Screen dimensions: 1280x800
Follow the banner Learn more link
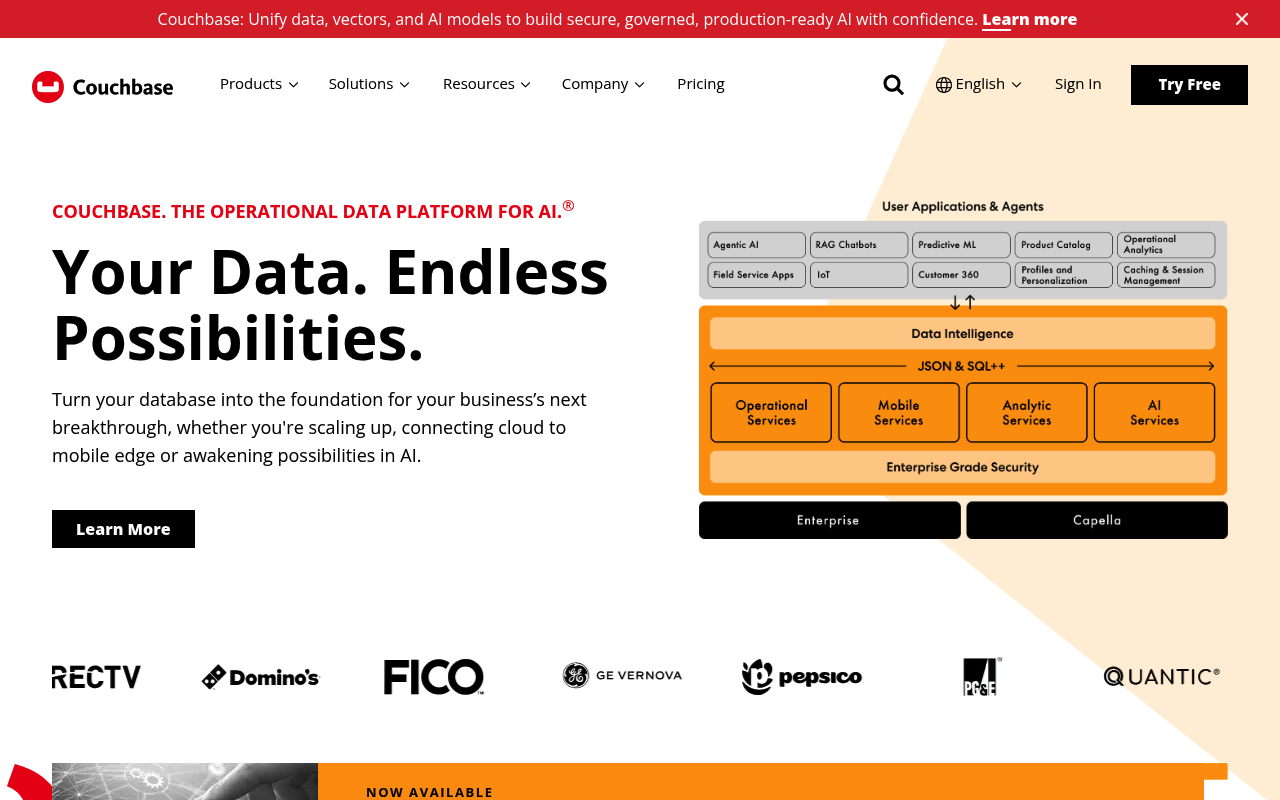pyautogui.click(x=1029, y=19)
